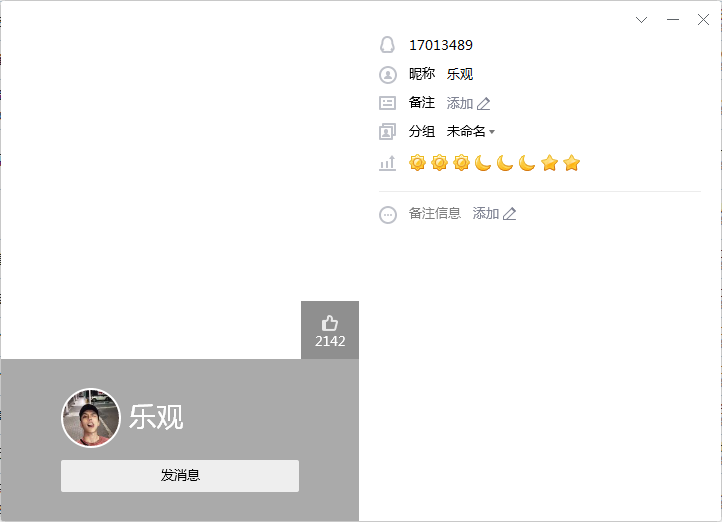The width and height of the screenshot is (722, 522).
Task: Click the first moon level icon
Action: (x=483, y=163)
